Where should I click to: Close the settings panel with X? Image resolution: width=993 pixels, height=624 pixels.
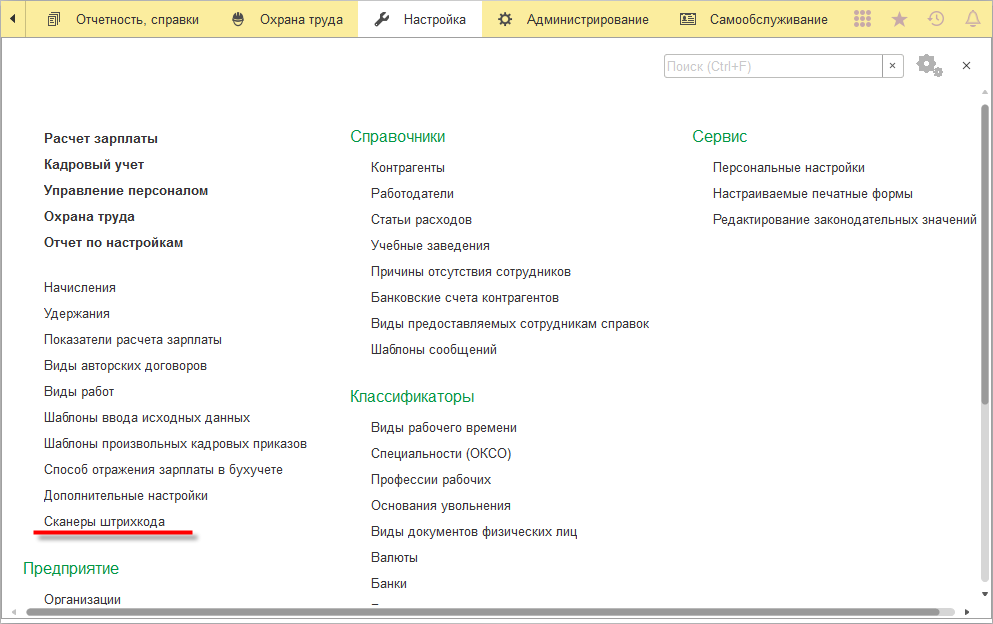point(966,65)
